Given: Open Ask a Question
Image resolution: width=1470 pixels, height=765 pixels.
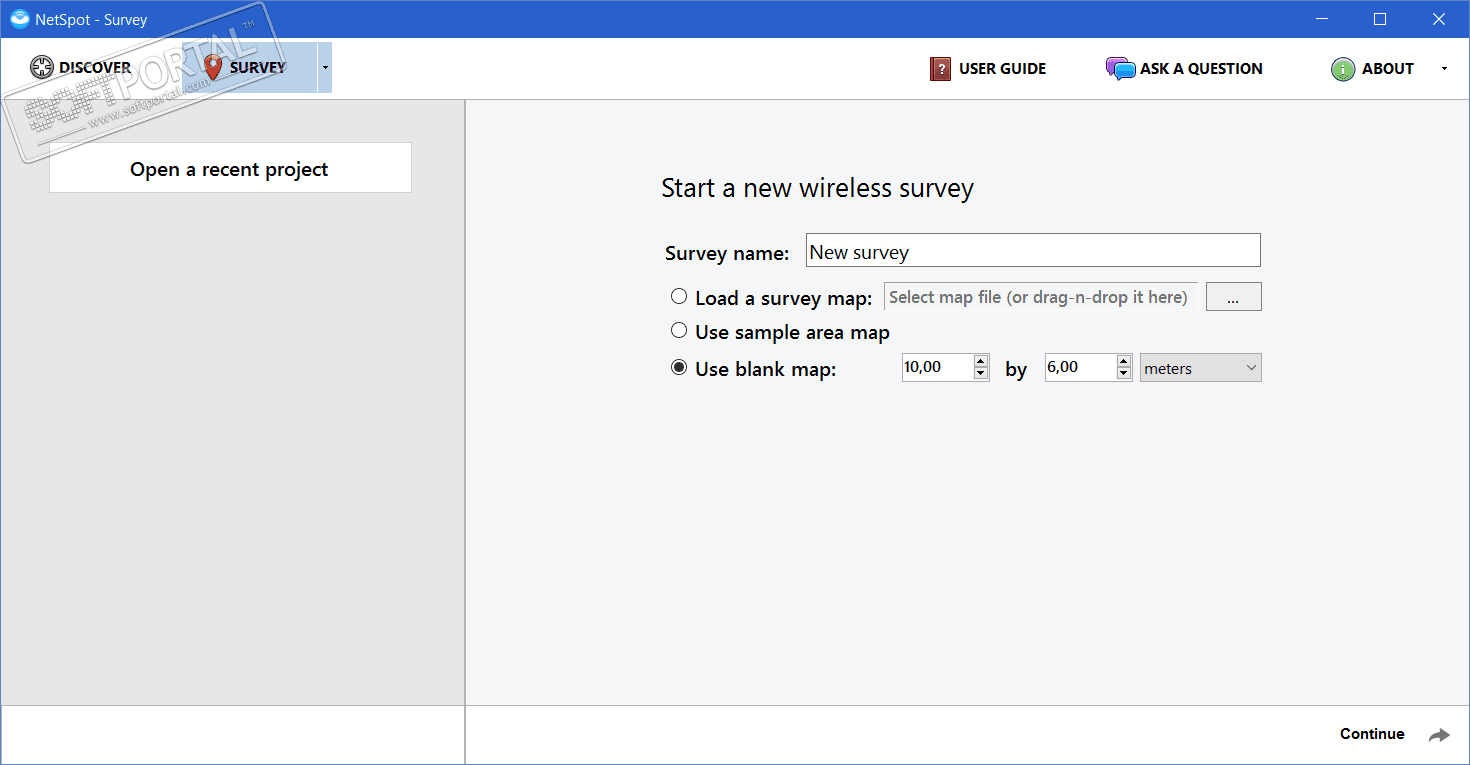Looking at the screenshot, I should pyautogui.click(x=1184, y=69).
